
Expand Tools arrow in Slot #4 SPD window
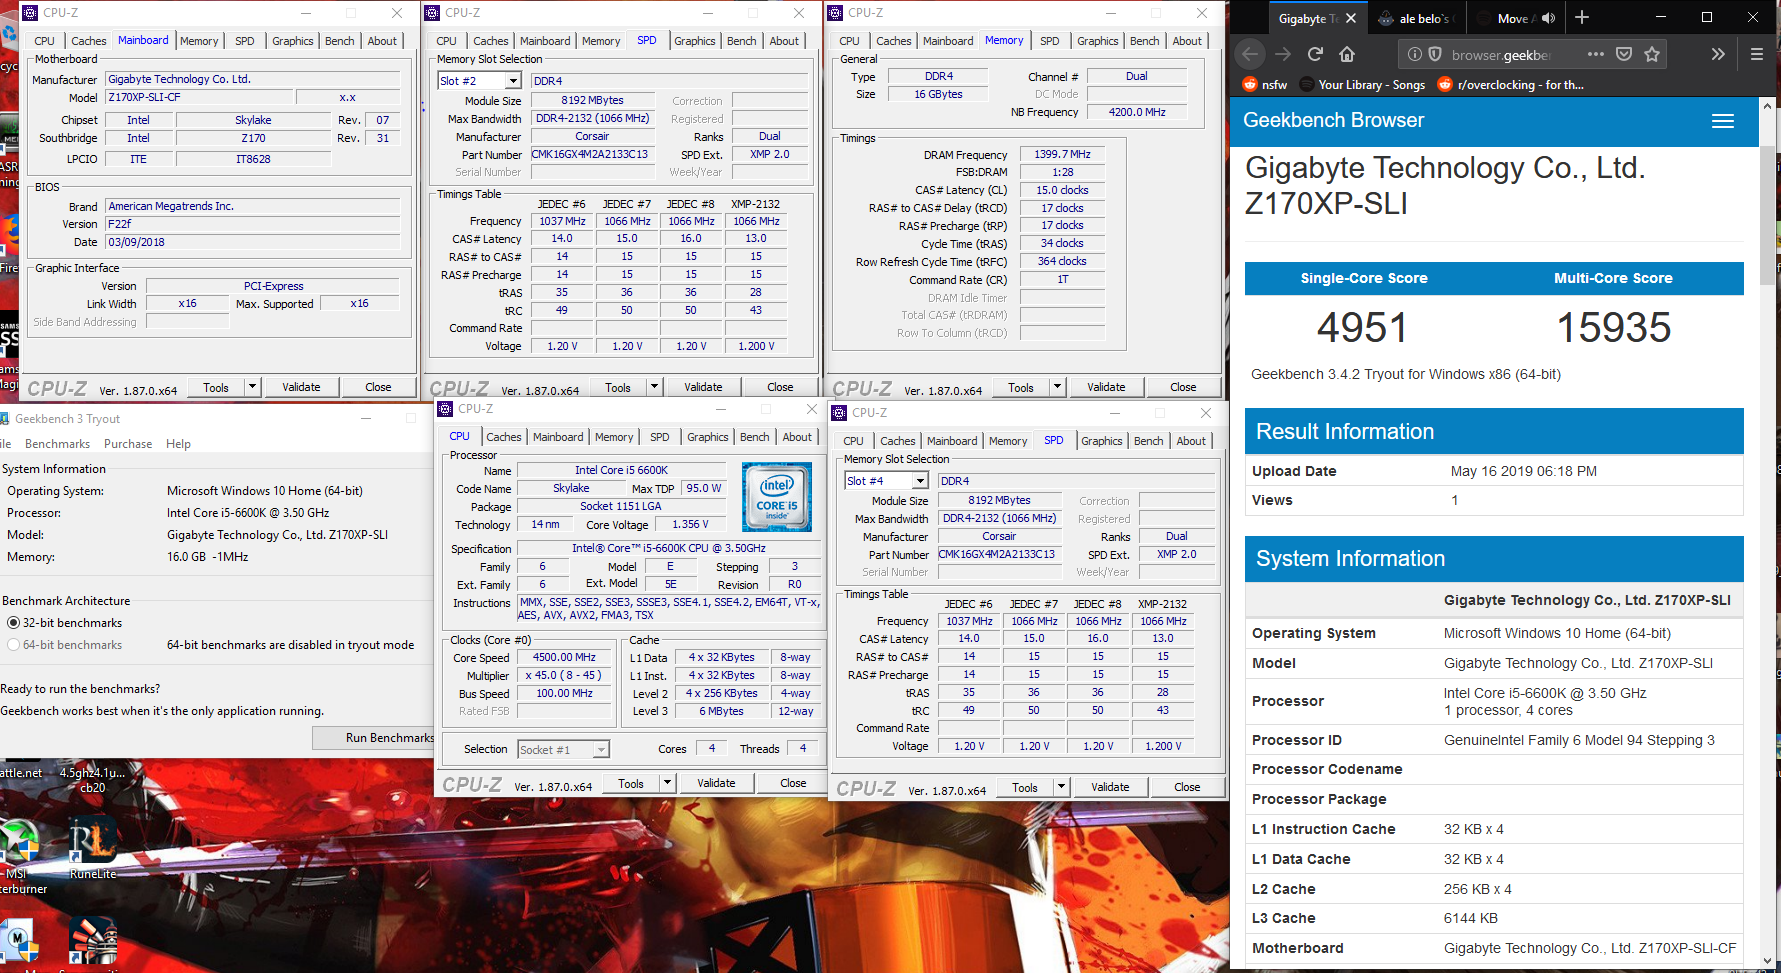pyautogui.click(x=1061, y=787)
